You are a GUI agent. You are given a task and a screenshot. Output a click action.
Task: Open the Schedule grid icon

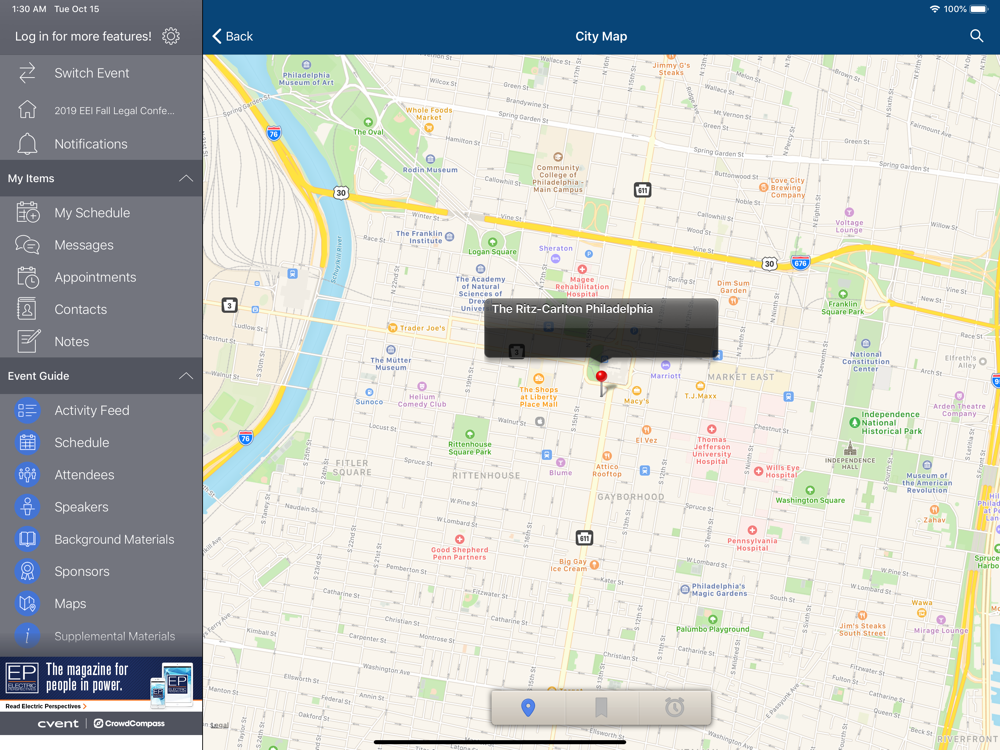tap(27, 442)
